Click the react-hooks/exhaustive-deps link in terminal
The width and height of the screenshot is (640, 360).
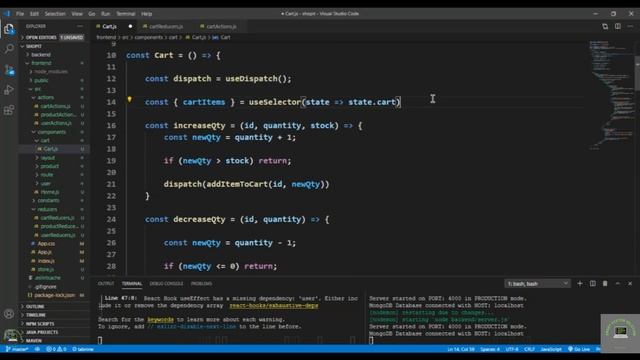click(x=273, y=305)
